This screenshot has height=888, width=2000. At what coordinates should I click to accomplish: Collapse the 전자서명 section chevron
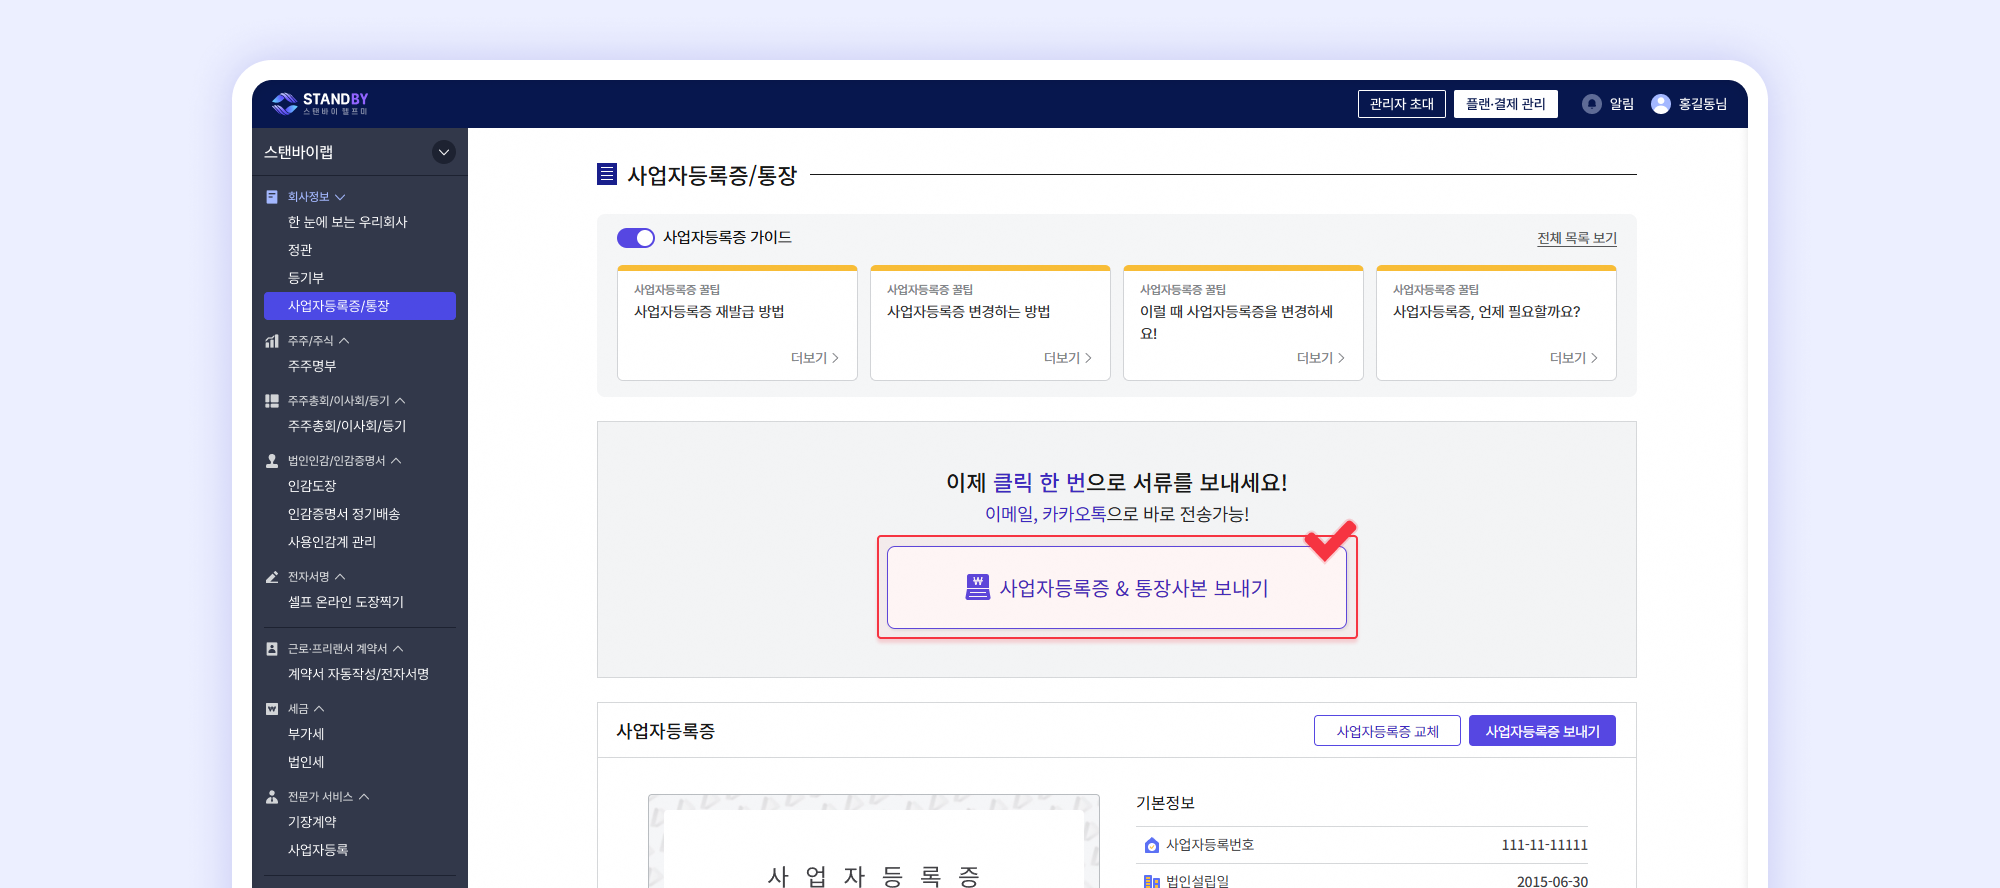coord(340,577)
